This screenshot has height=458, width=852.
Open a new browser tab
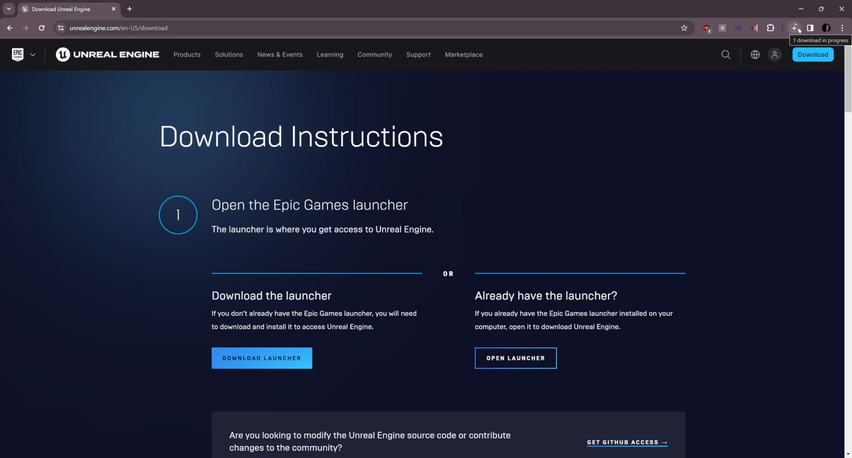[129, 9]
